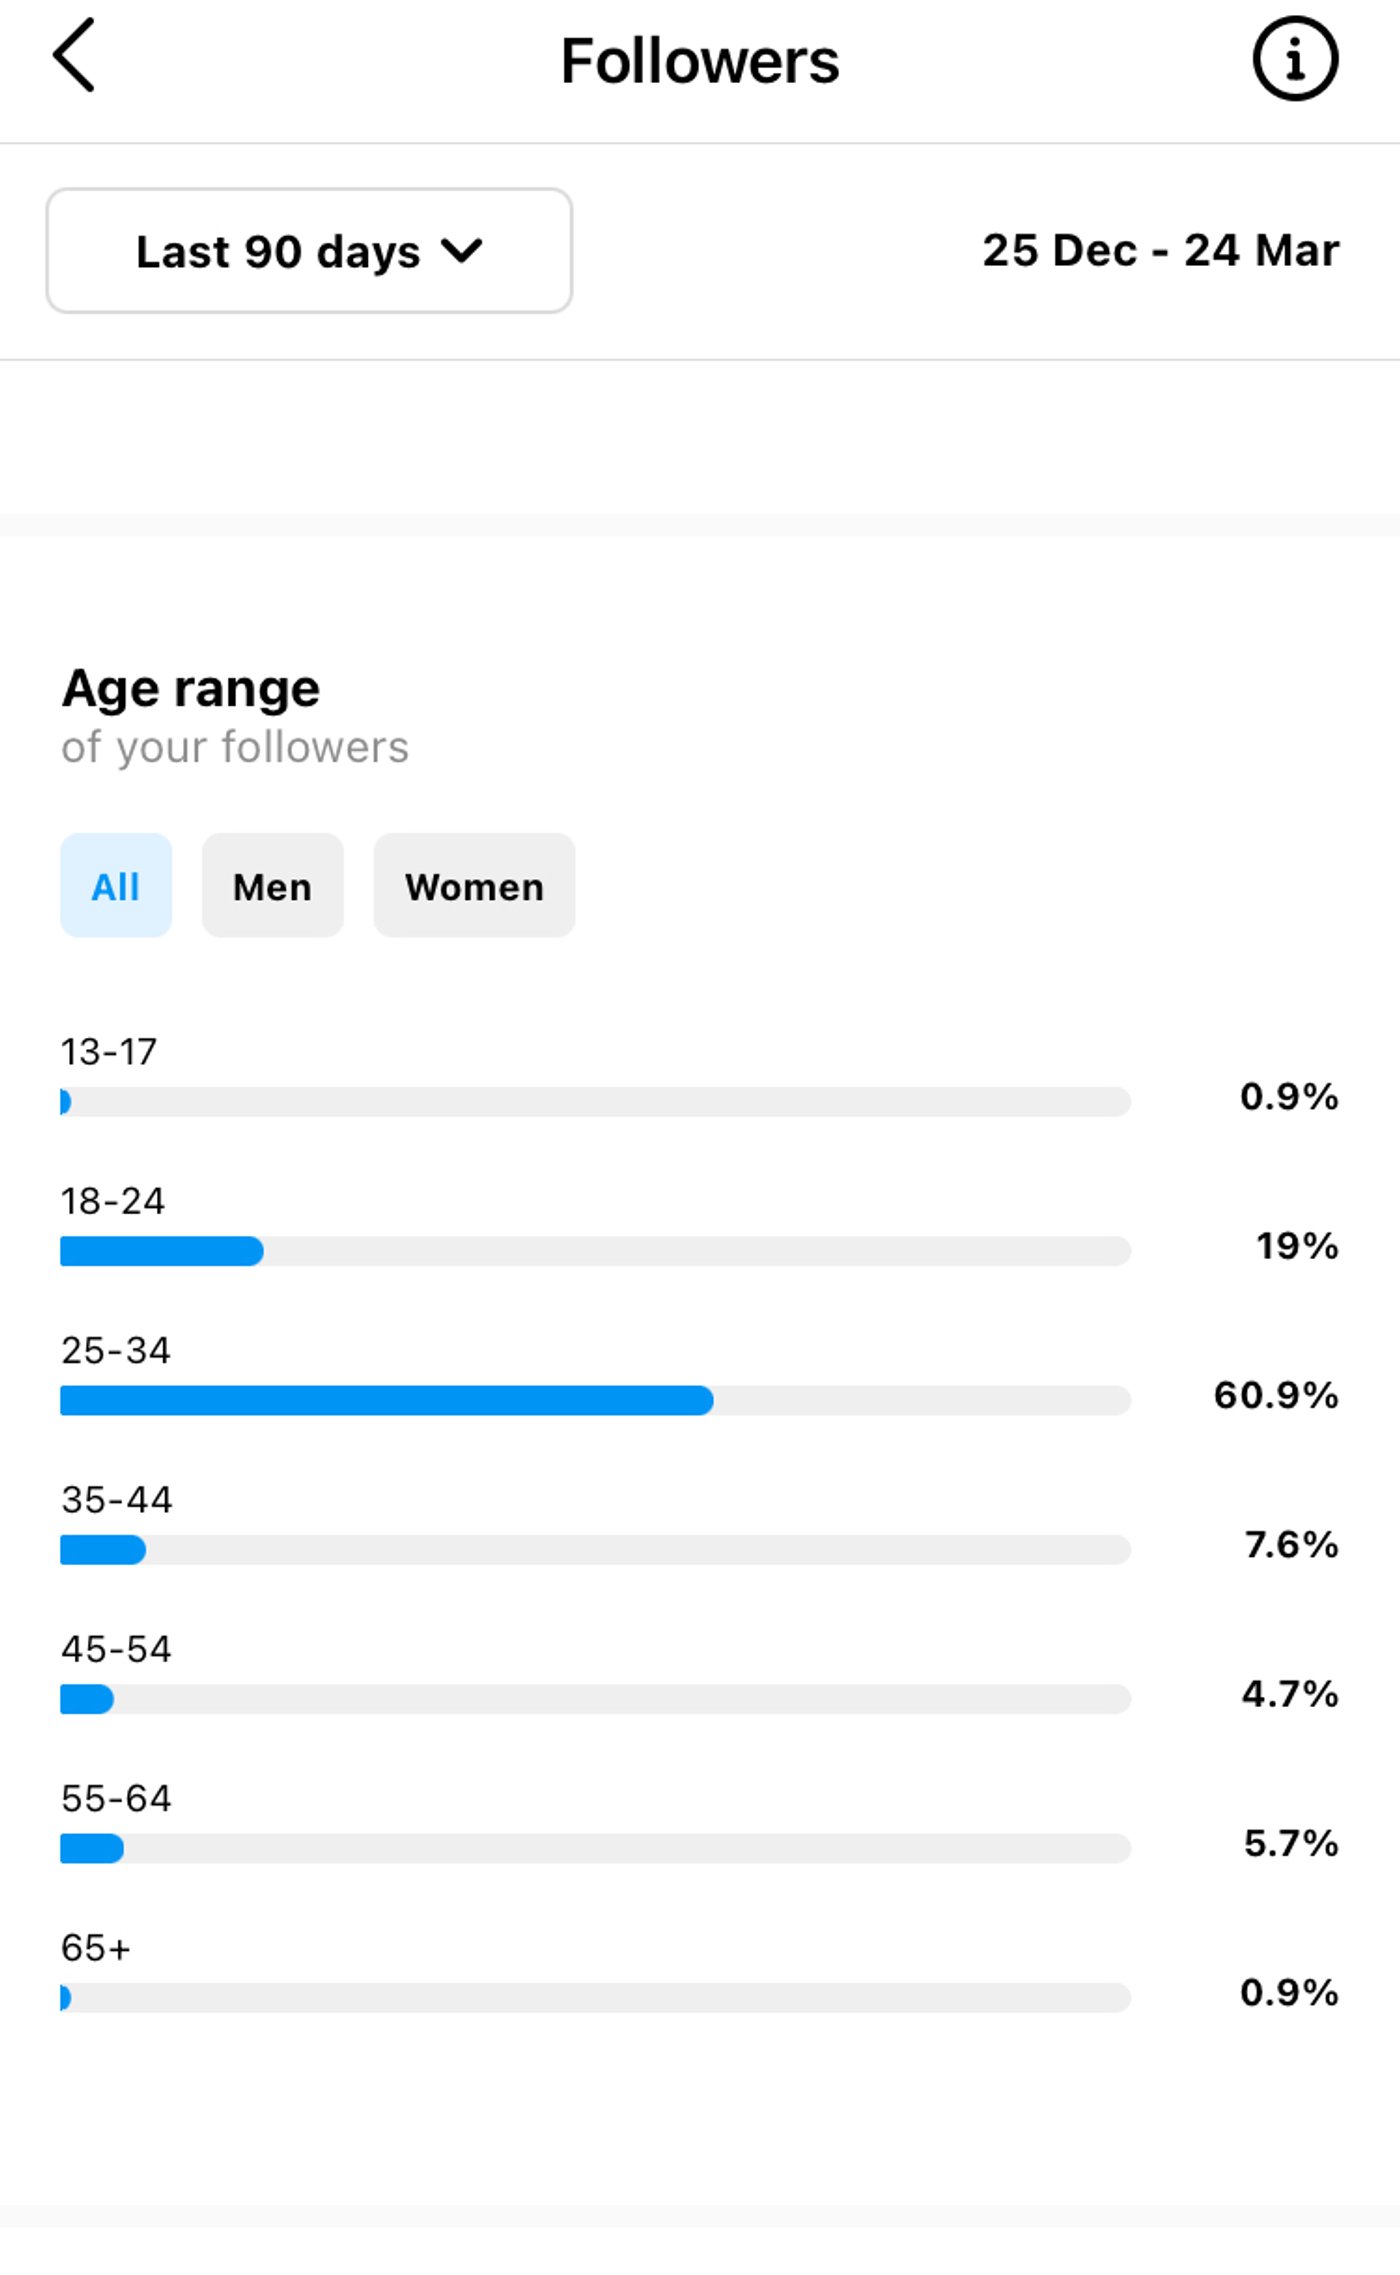Click the Followers screen title
Viewport: 1400px width, 2275px height.
[699, 60]
